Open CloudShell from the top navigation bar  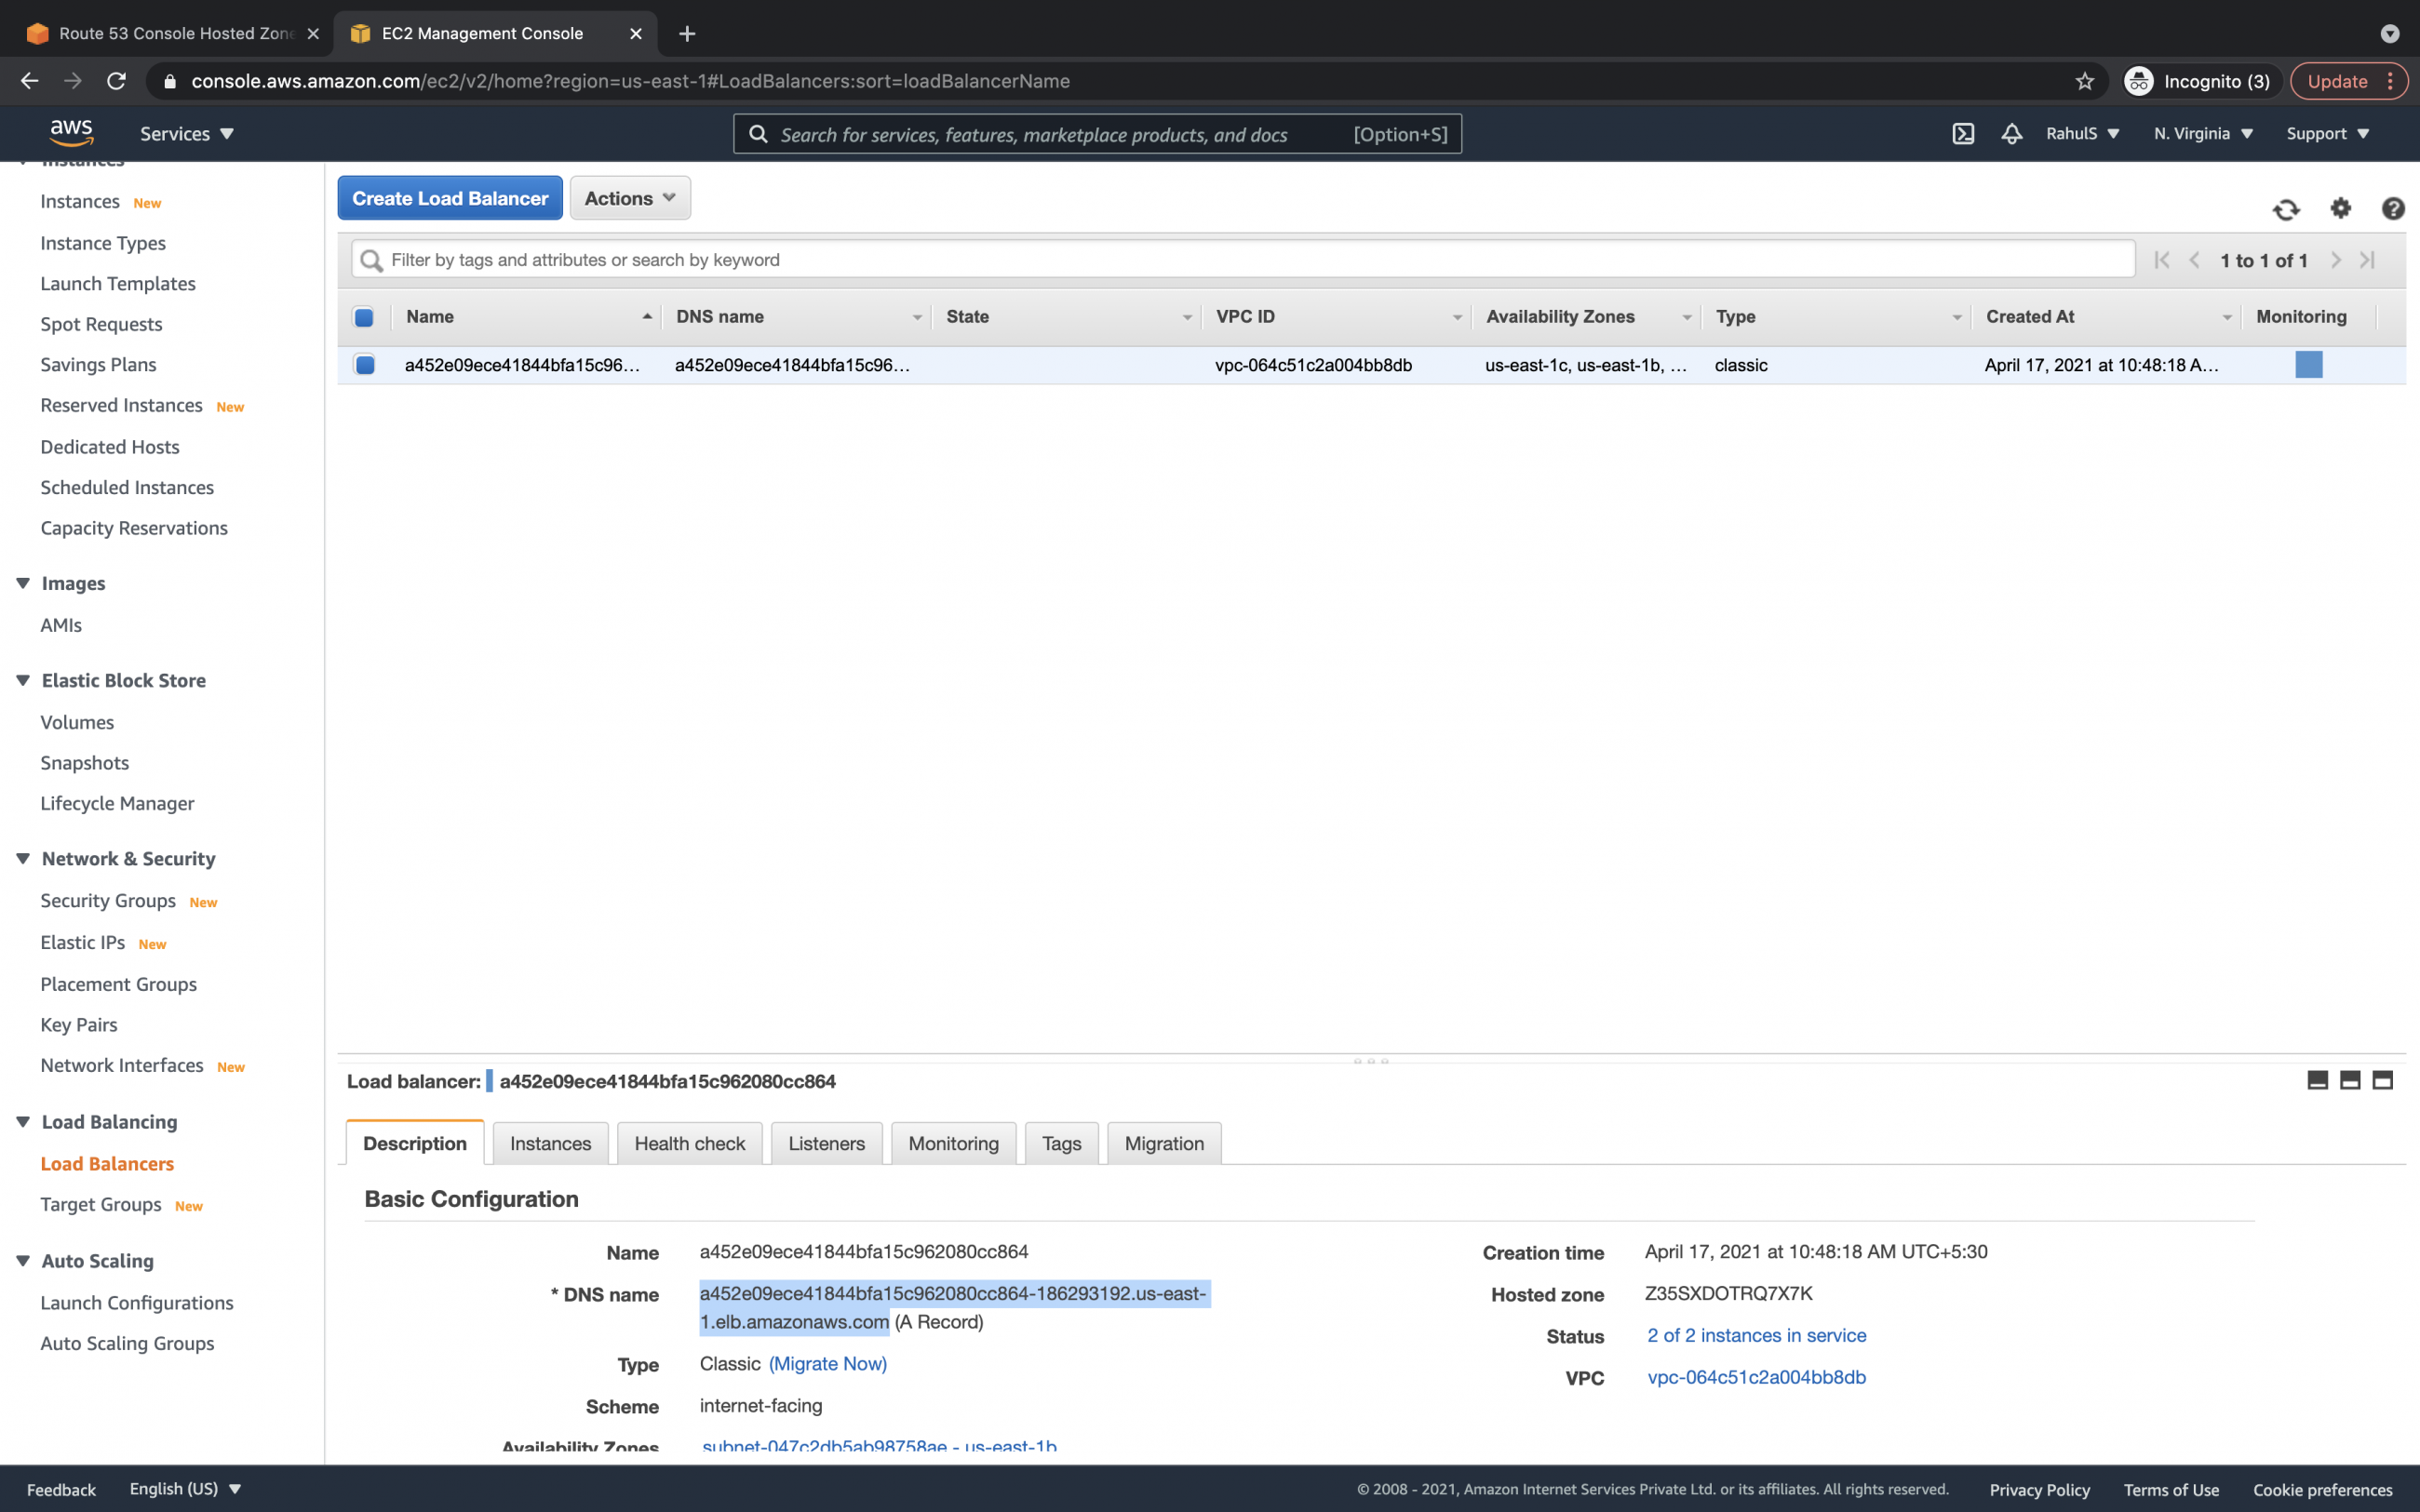1963,133
